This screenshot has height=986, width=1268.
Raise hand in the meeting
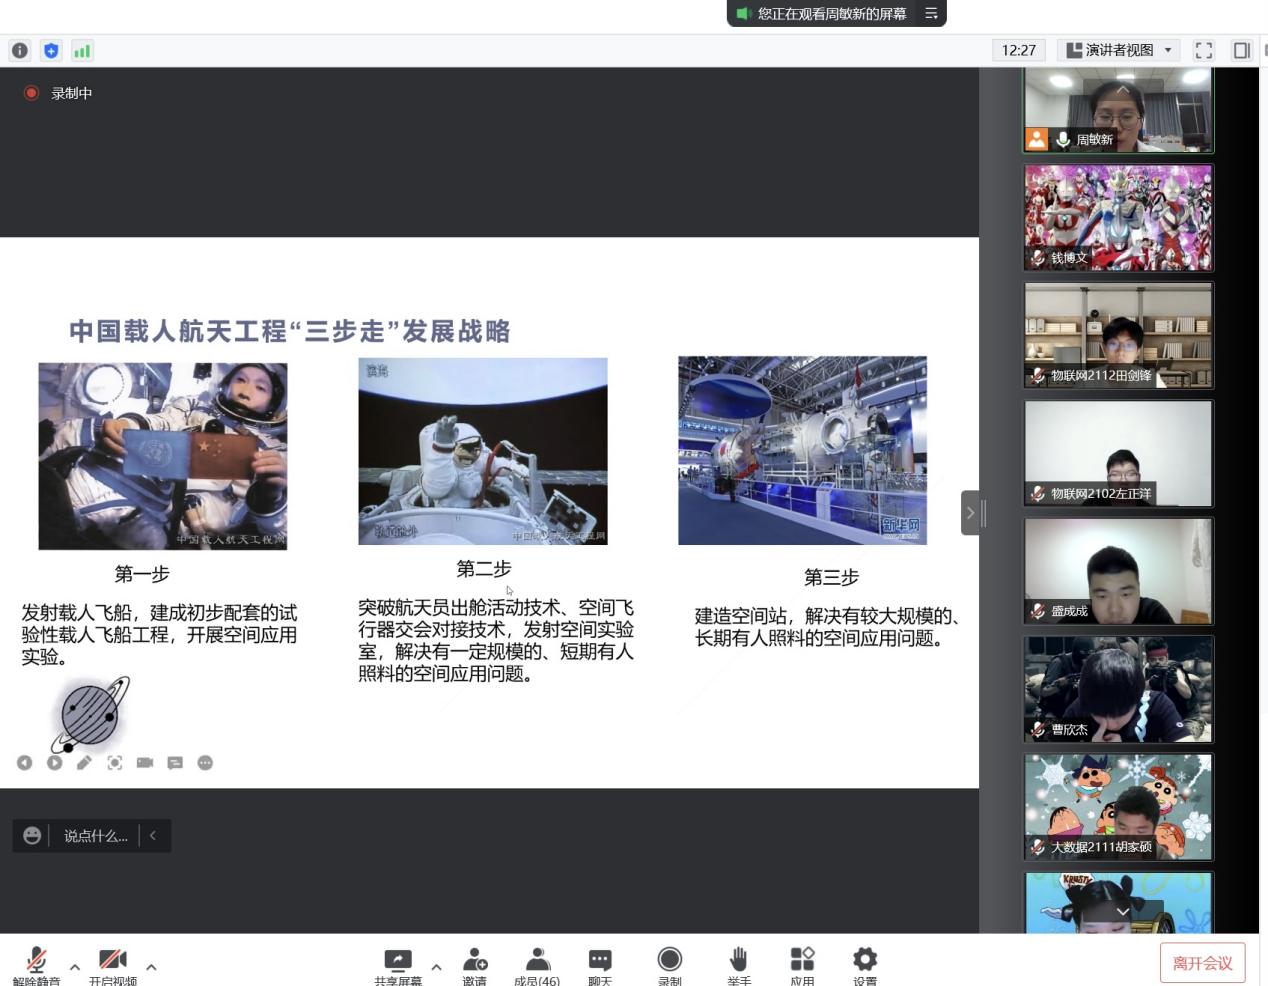pos(738,963)
